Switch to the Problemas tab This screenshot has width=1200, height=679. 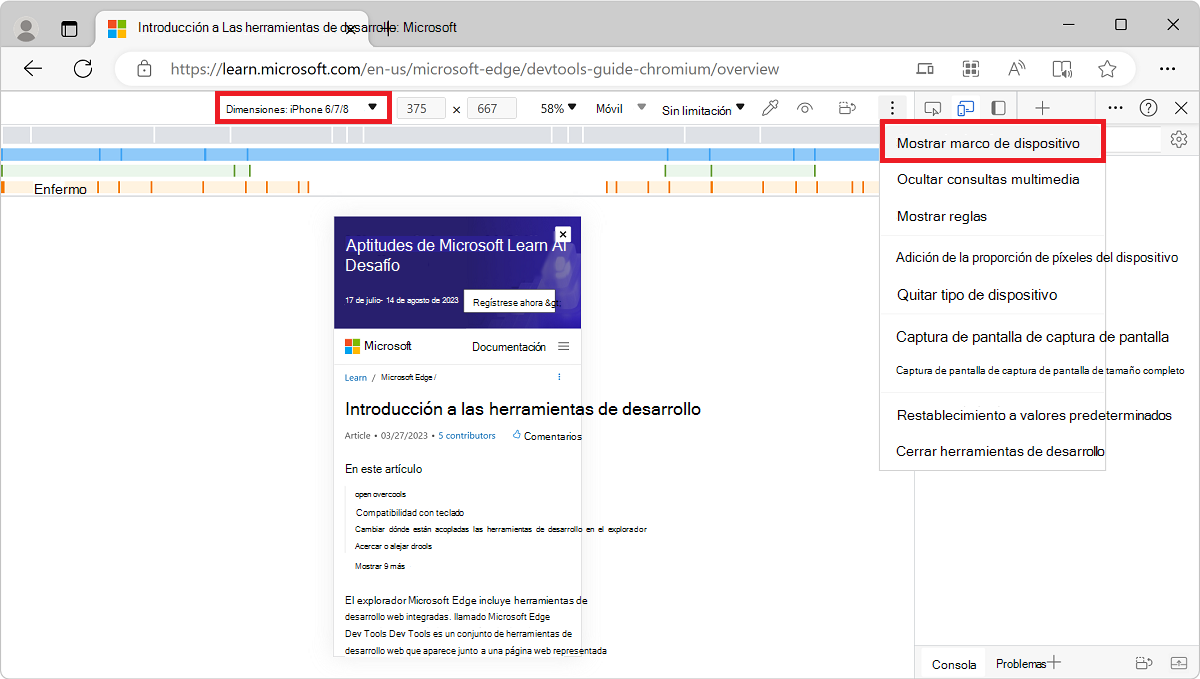pos(1021,664)
